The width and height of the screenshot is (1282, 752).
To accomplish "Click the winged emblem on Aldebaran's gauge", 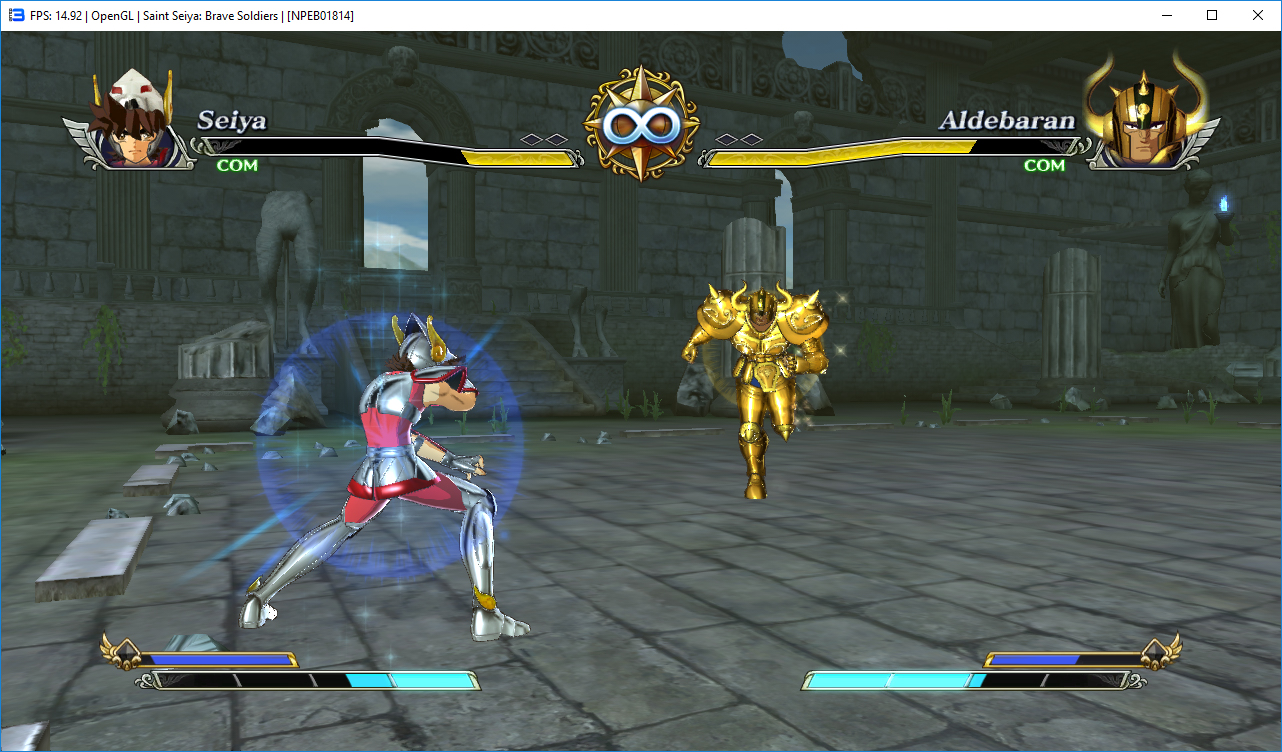I will tap(1161, 652).
